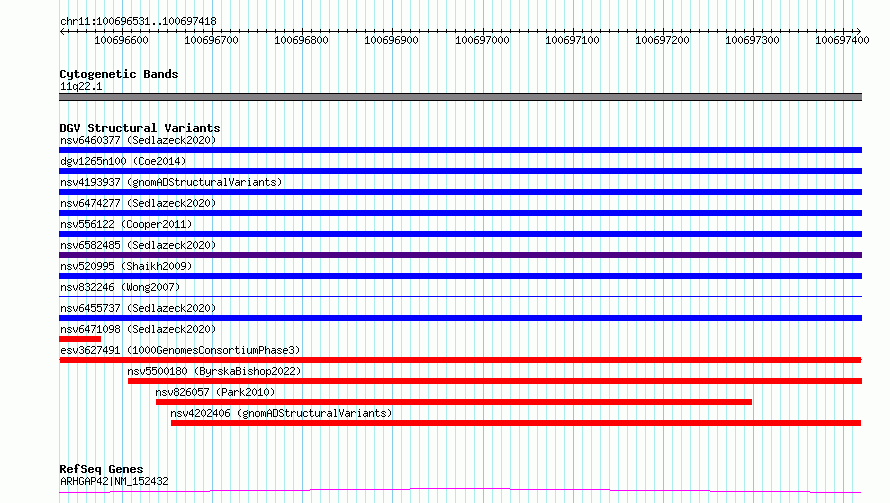Click the chr11:100696531..100697418 region label

[x=138, y=22]
